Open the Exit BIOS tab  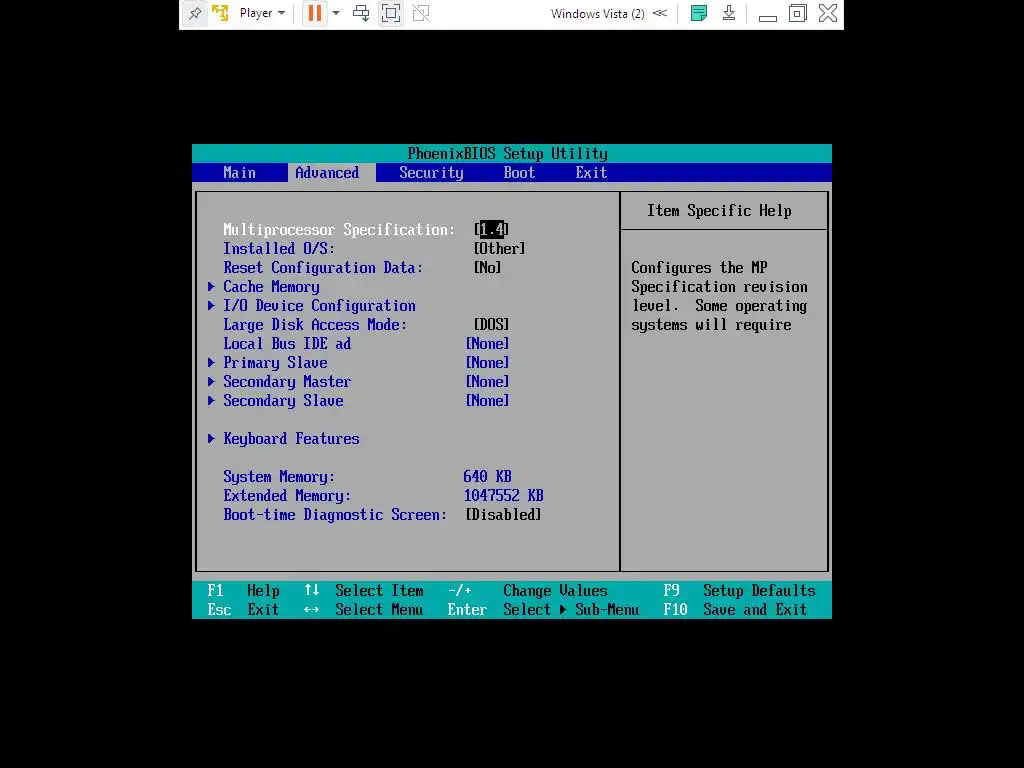591,172
